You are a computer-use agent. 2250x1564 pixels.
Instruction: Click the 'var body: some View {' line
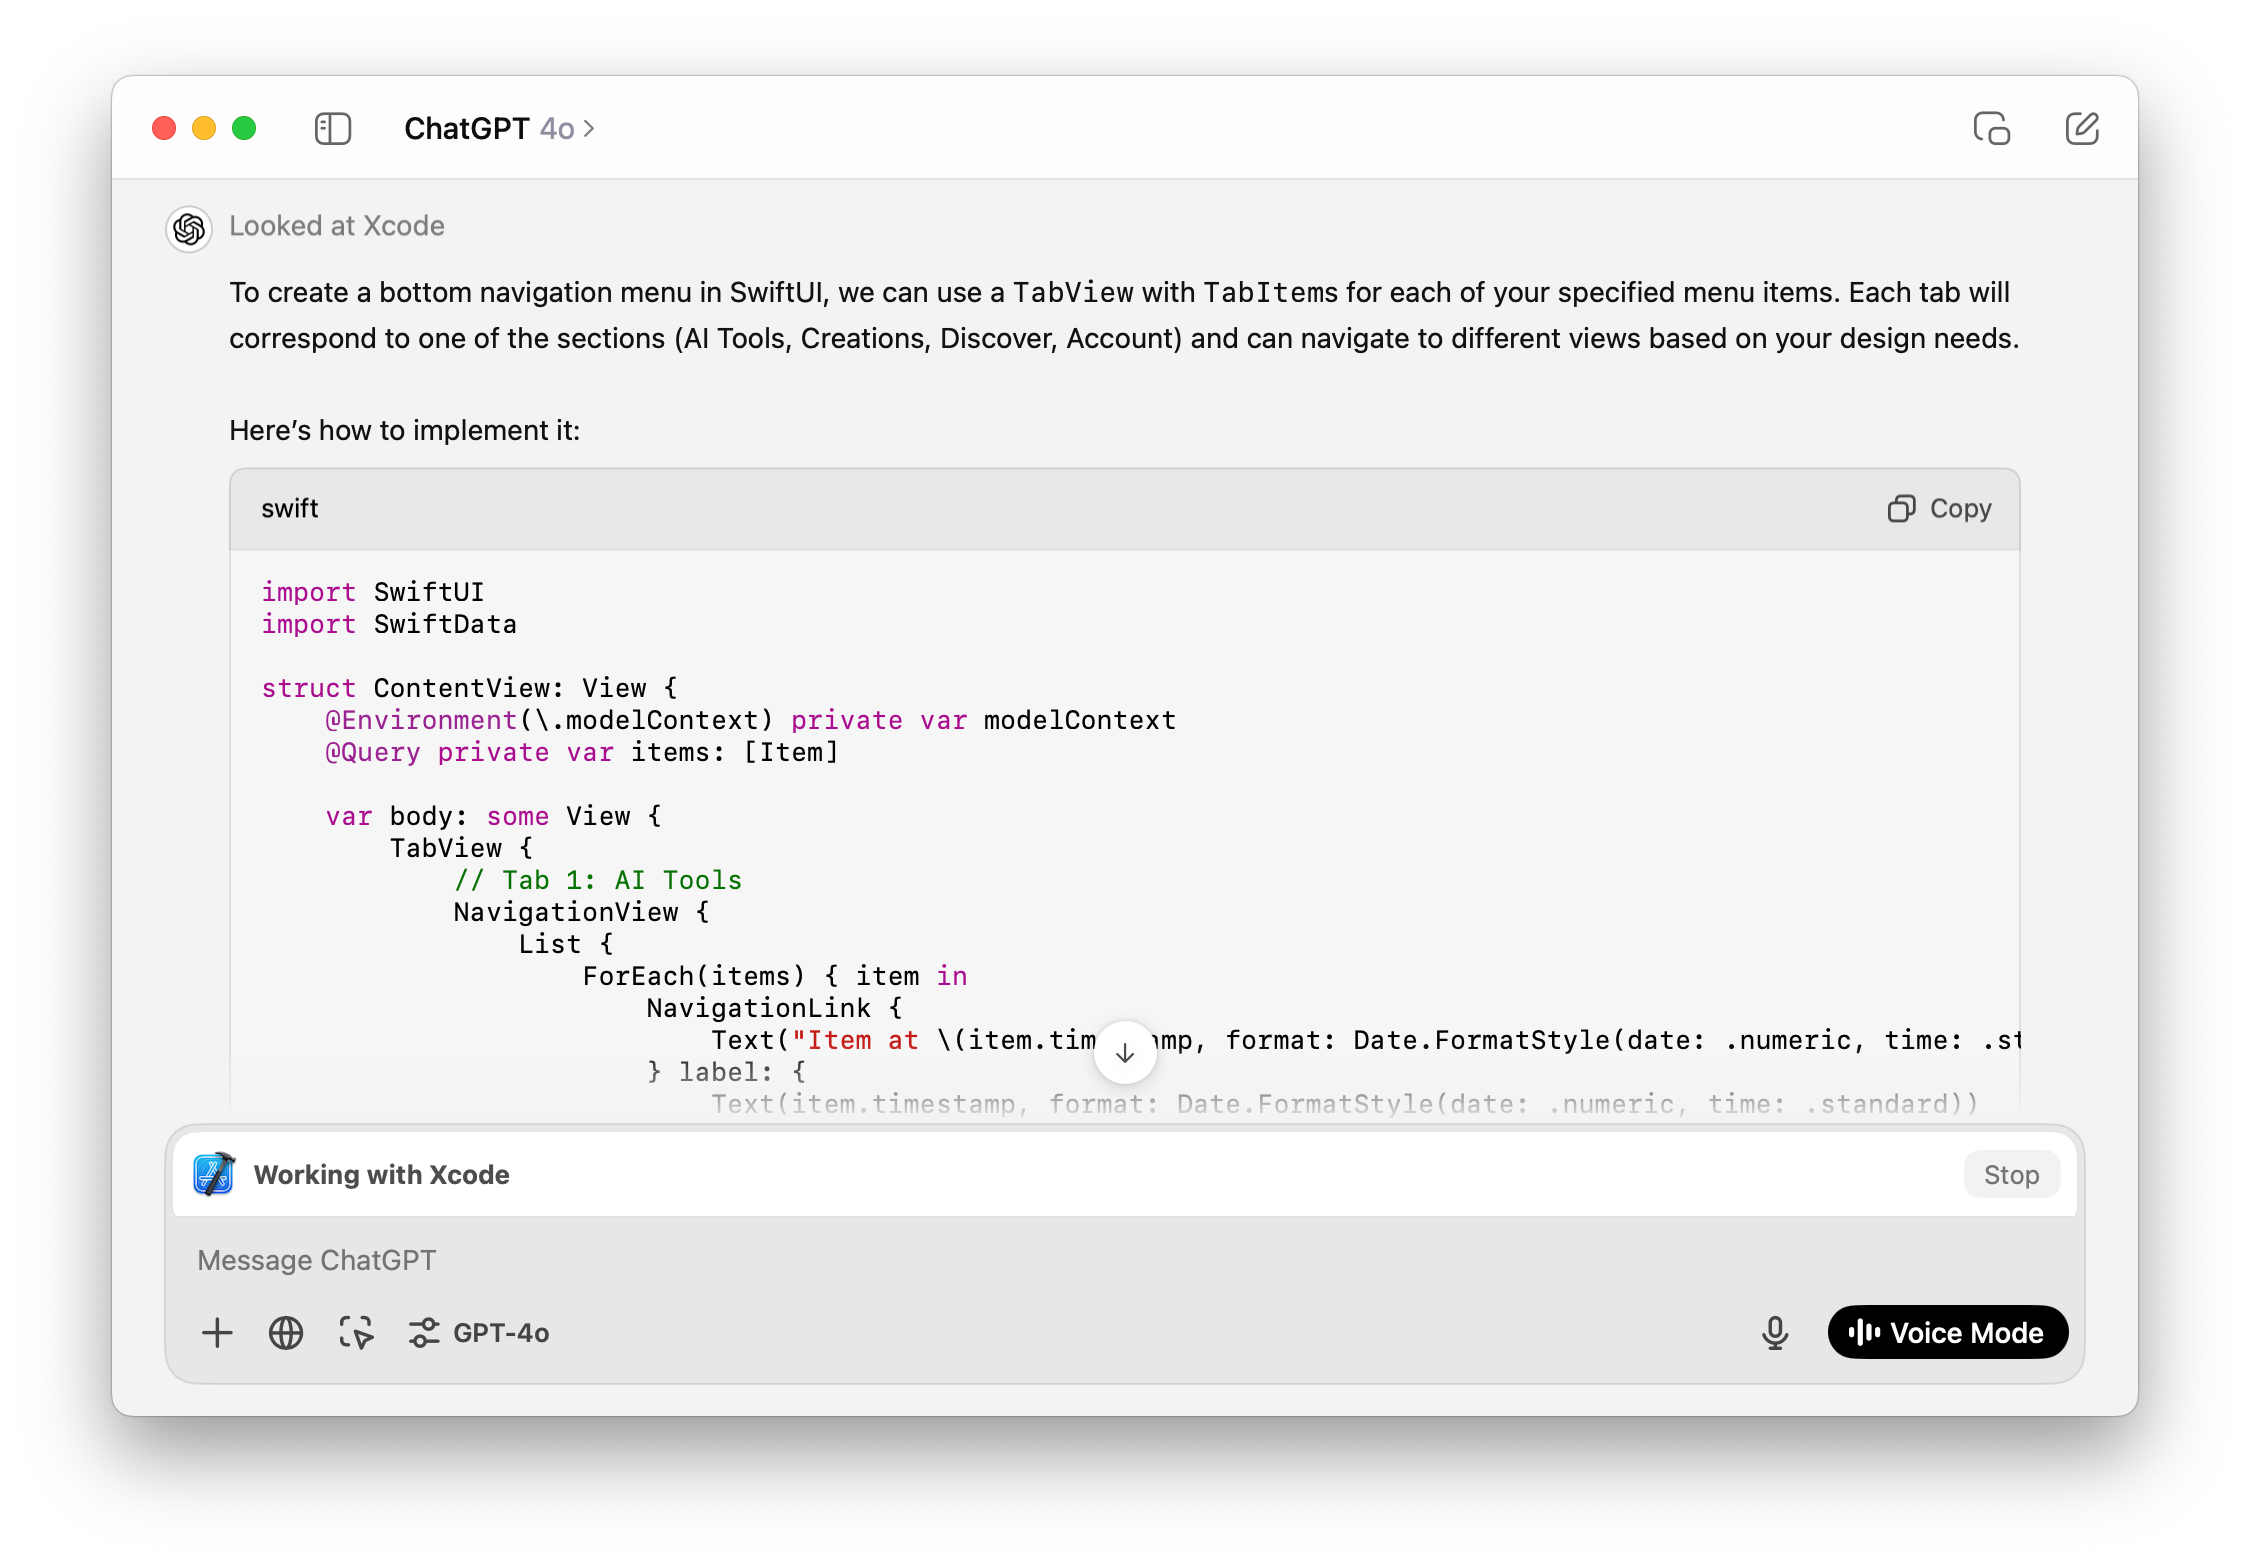[x=494, y=816]
